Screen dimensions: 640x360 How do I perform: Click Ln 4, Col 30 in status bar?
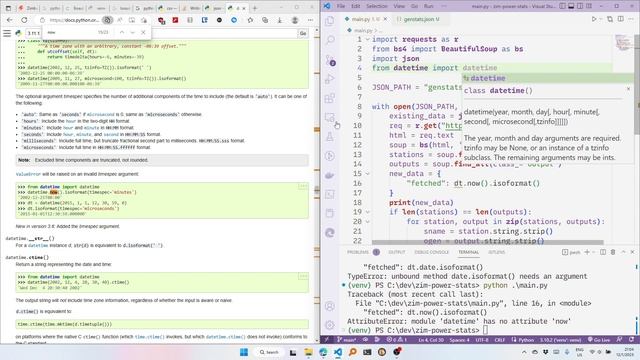(x=432, y=340)
